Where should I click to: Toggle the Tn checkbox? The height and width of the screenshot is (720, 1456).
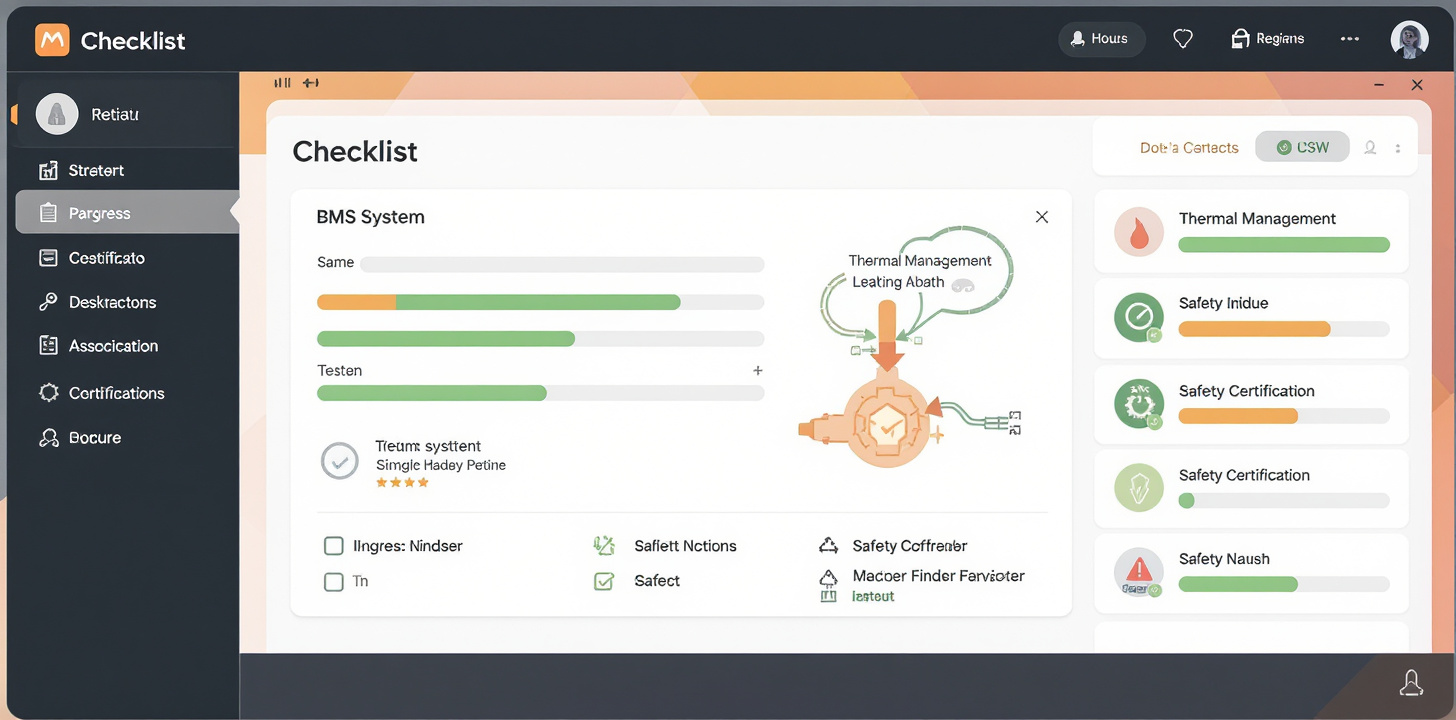[334, 581]
